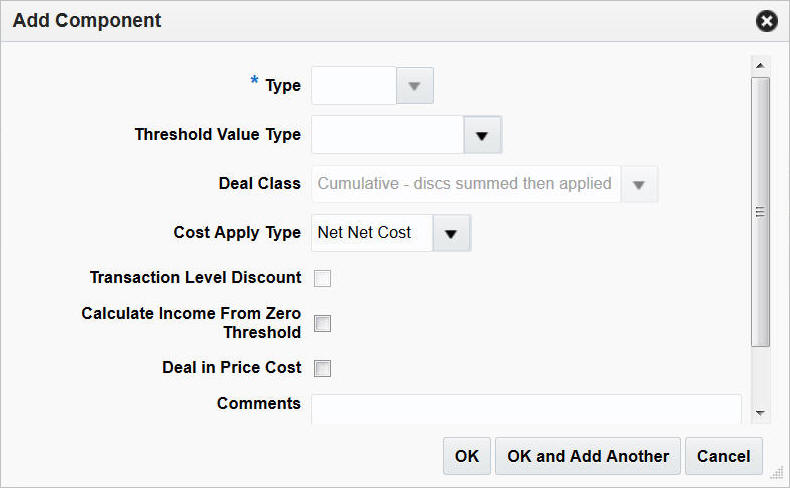790x488 pixels.
Task: Click the OK button
Action: tap(467, 456)
